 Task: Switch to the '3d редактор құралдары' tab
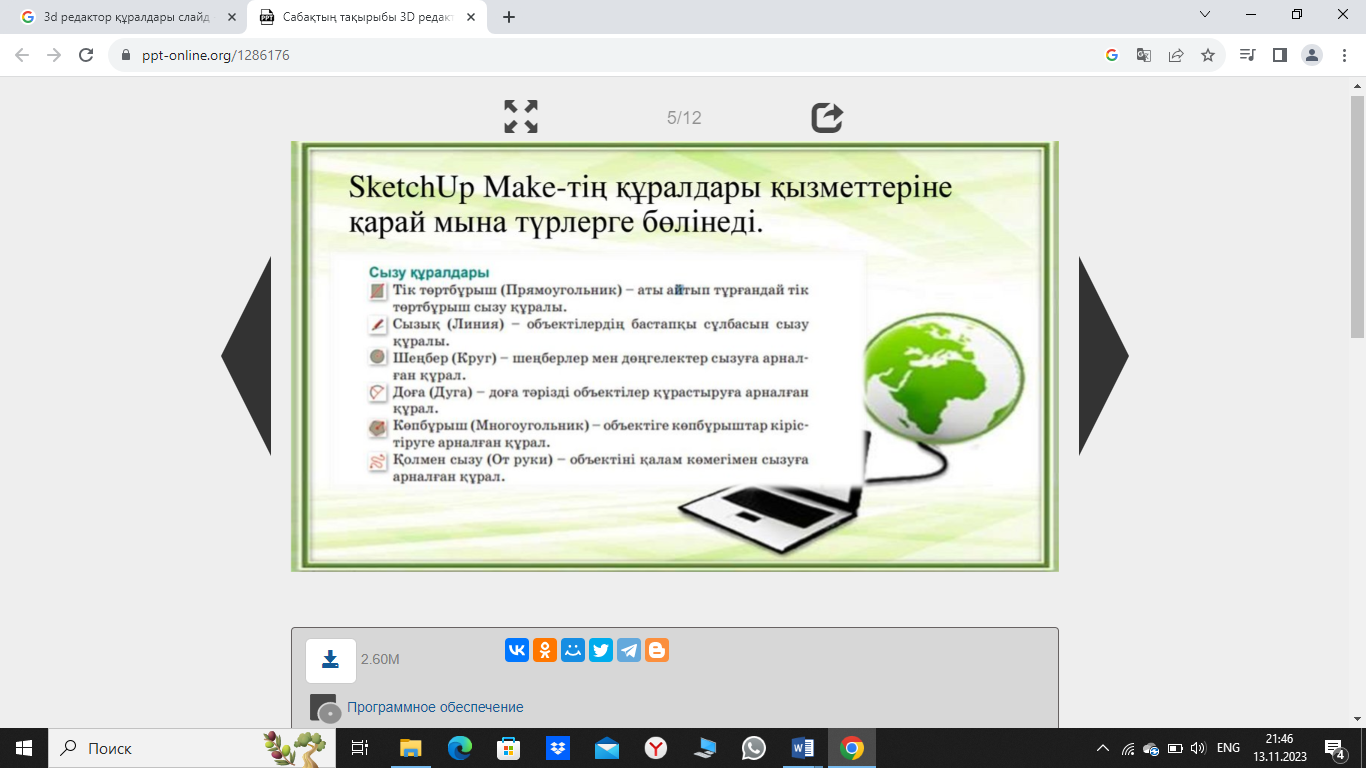pyautogui.click(x=127, y=17)
